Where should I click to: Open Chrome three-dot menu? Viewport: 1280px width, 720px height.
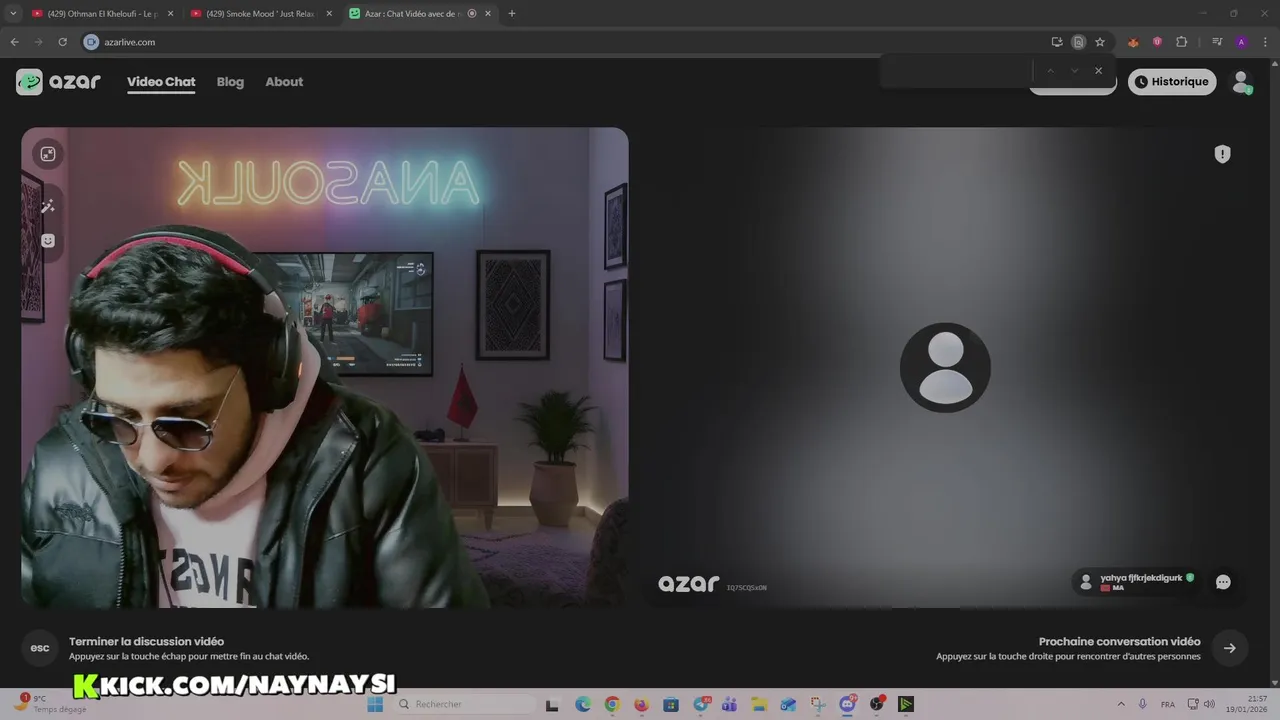point(1265,42)
